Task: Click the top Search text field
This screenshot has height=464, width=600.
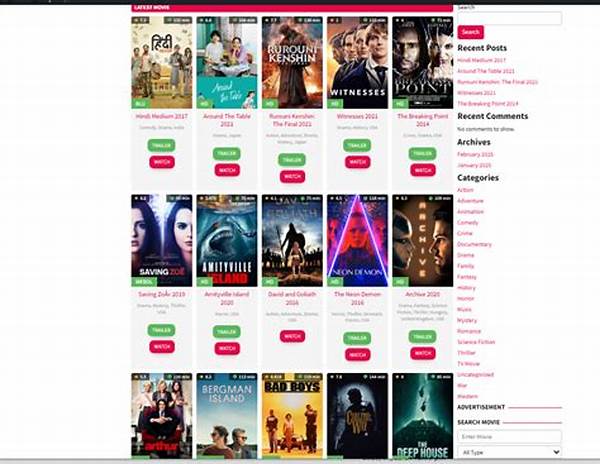Action: (509, 18)
